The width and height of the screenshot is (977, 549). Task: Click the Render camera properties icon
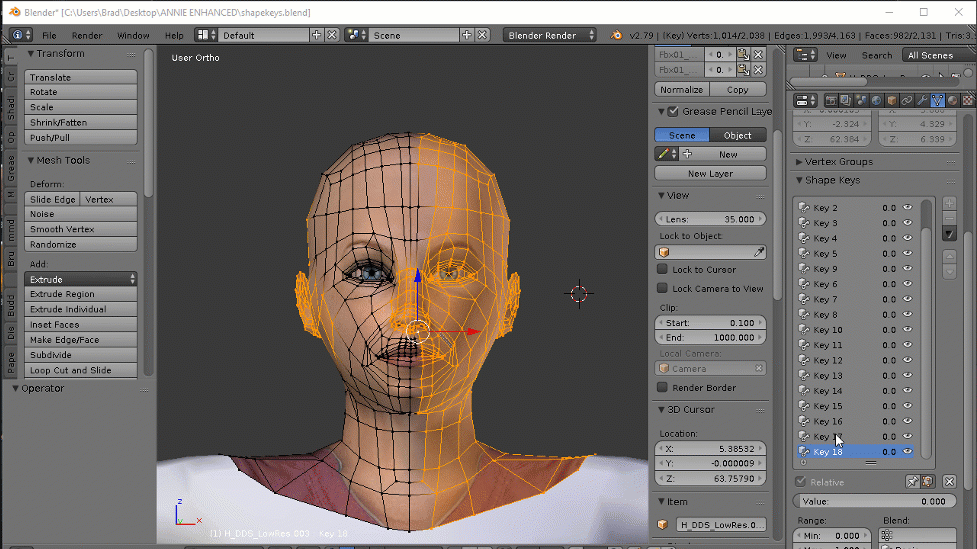point(829,100)
